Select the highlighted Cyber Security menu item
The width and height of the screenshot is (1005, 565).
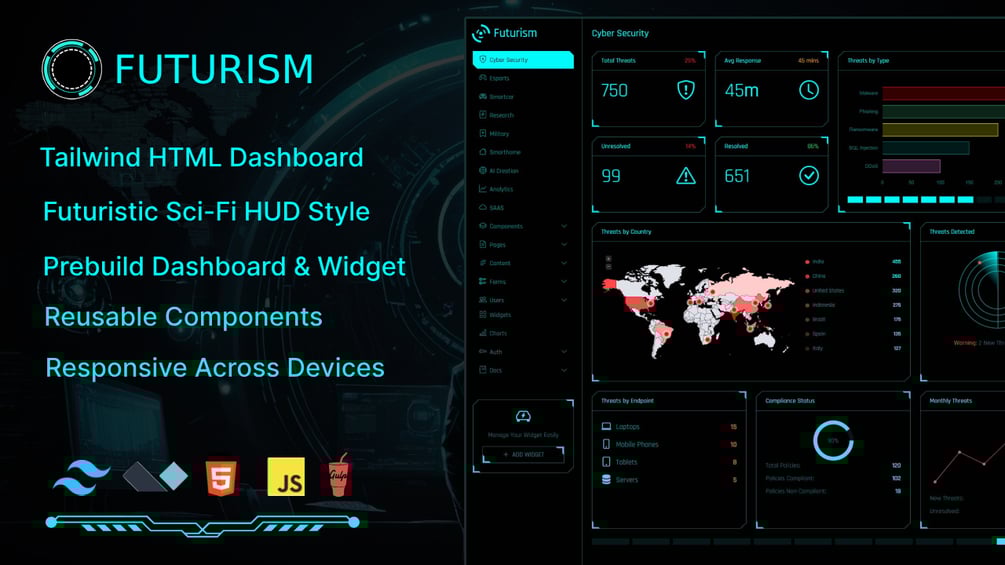pos(523,60)
